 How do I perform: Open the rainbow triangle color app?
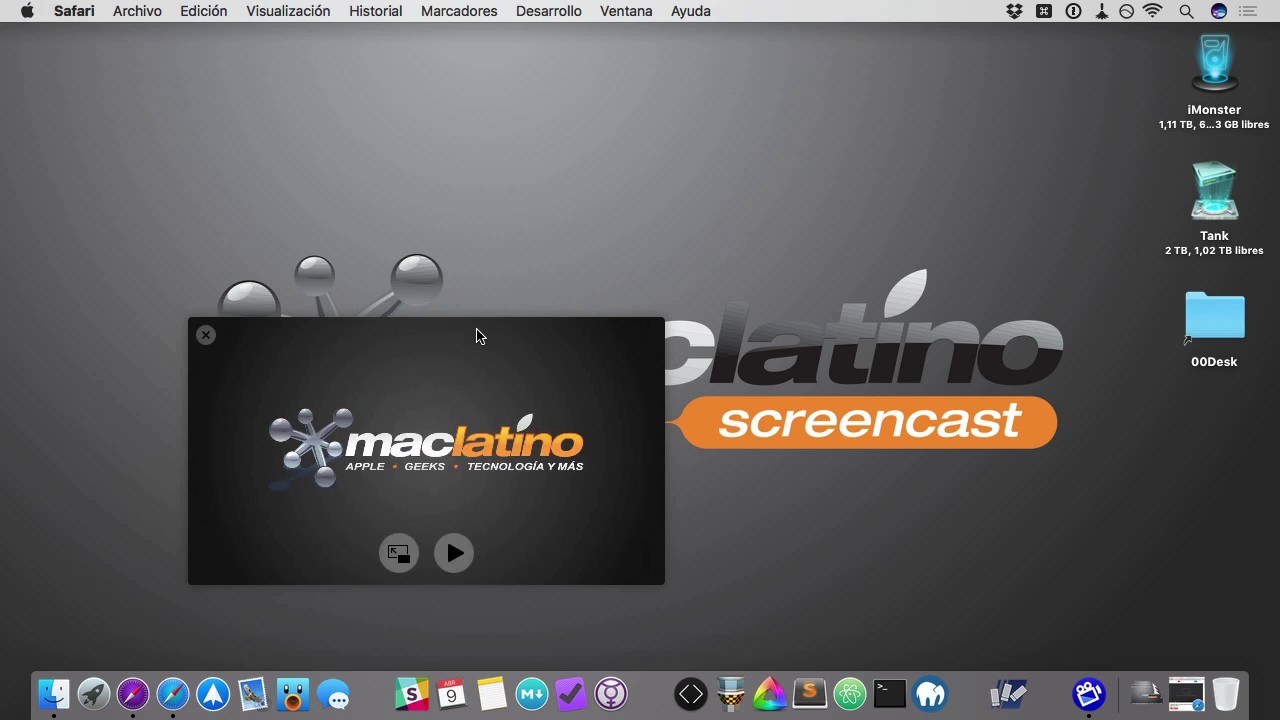coord(770,693)
